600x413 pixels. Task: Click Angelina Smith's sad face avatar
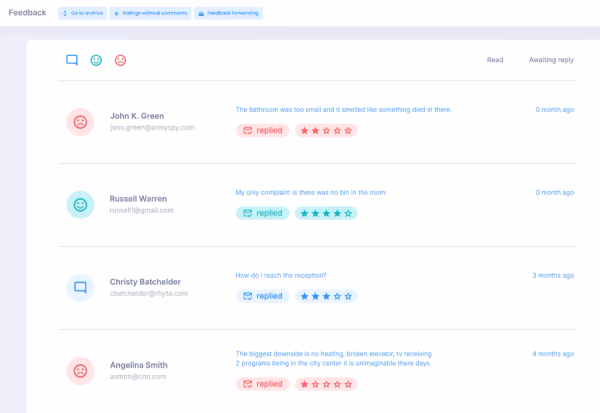pos(80,371)
